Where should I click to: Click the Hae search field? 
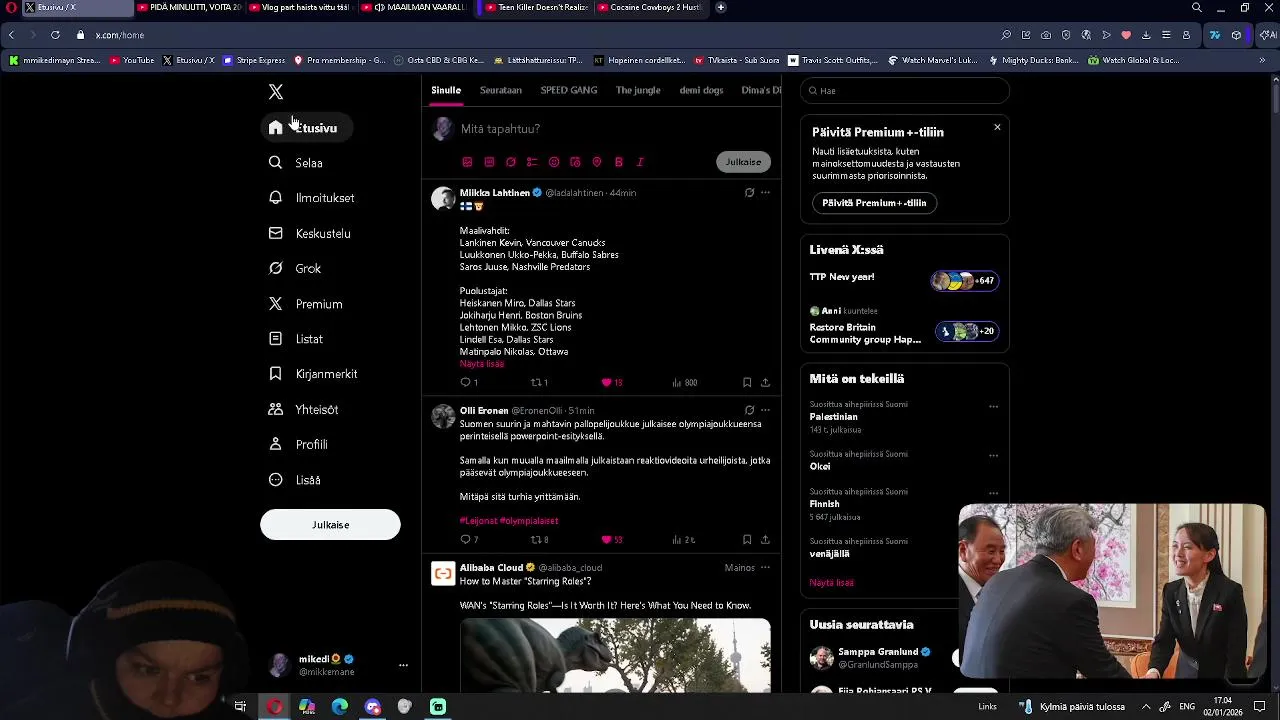(905, 91)
